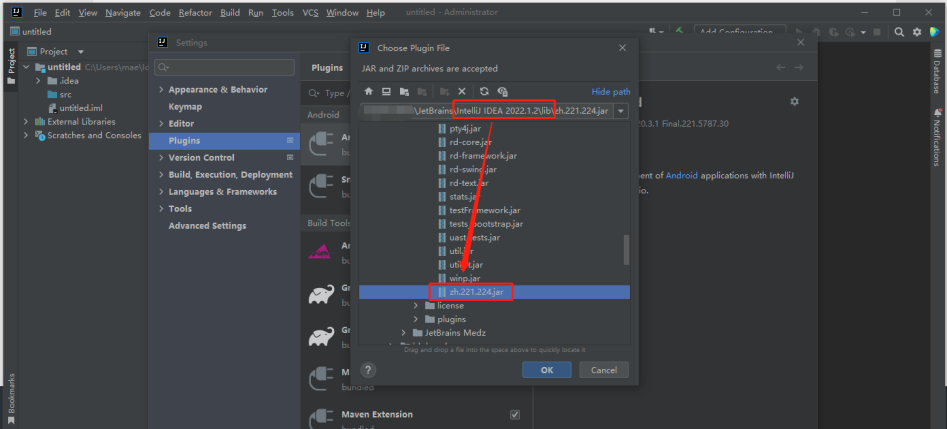Select zh.221.224.jar in file list
Viewport: 947px width, 429px height.
(494, 292)
